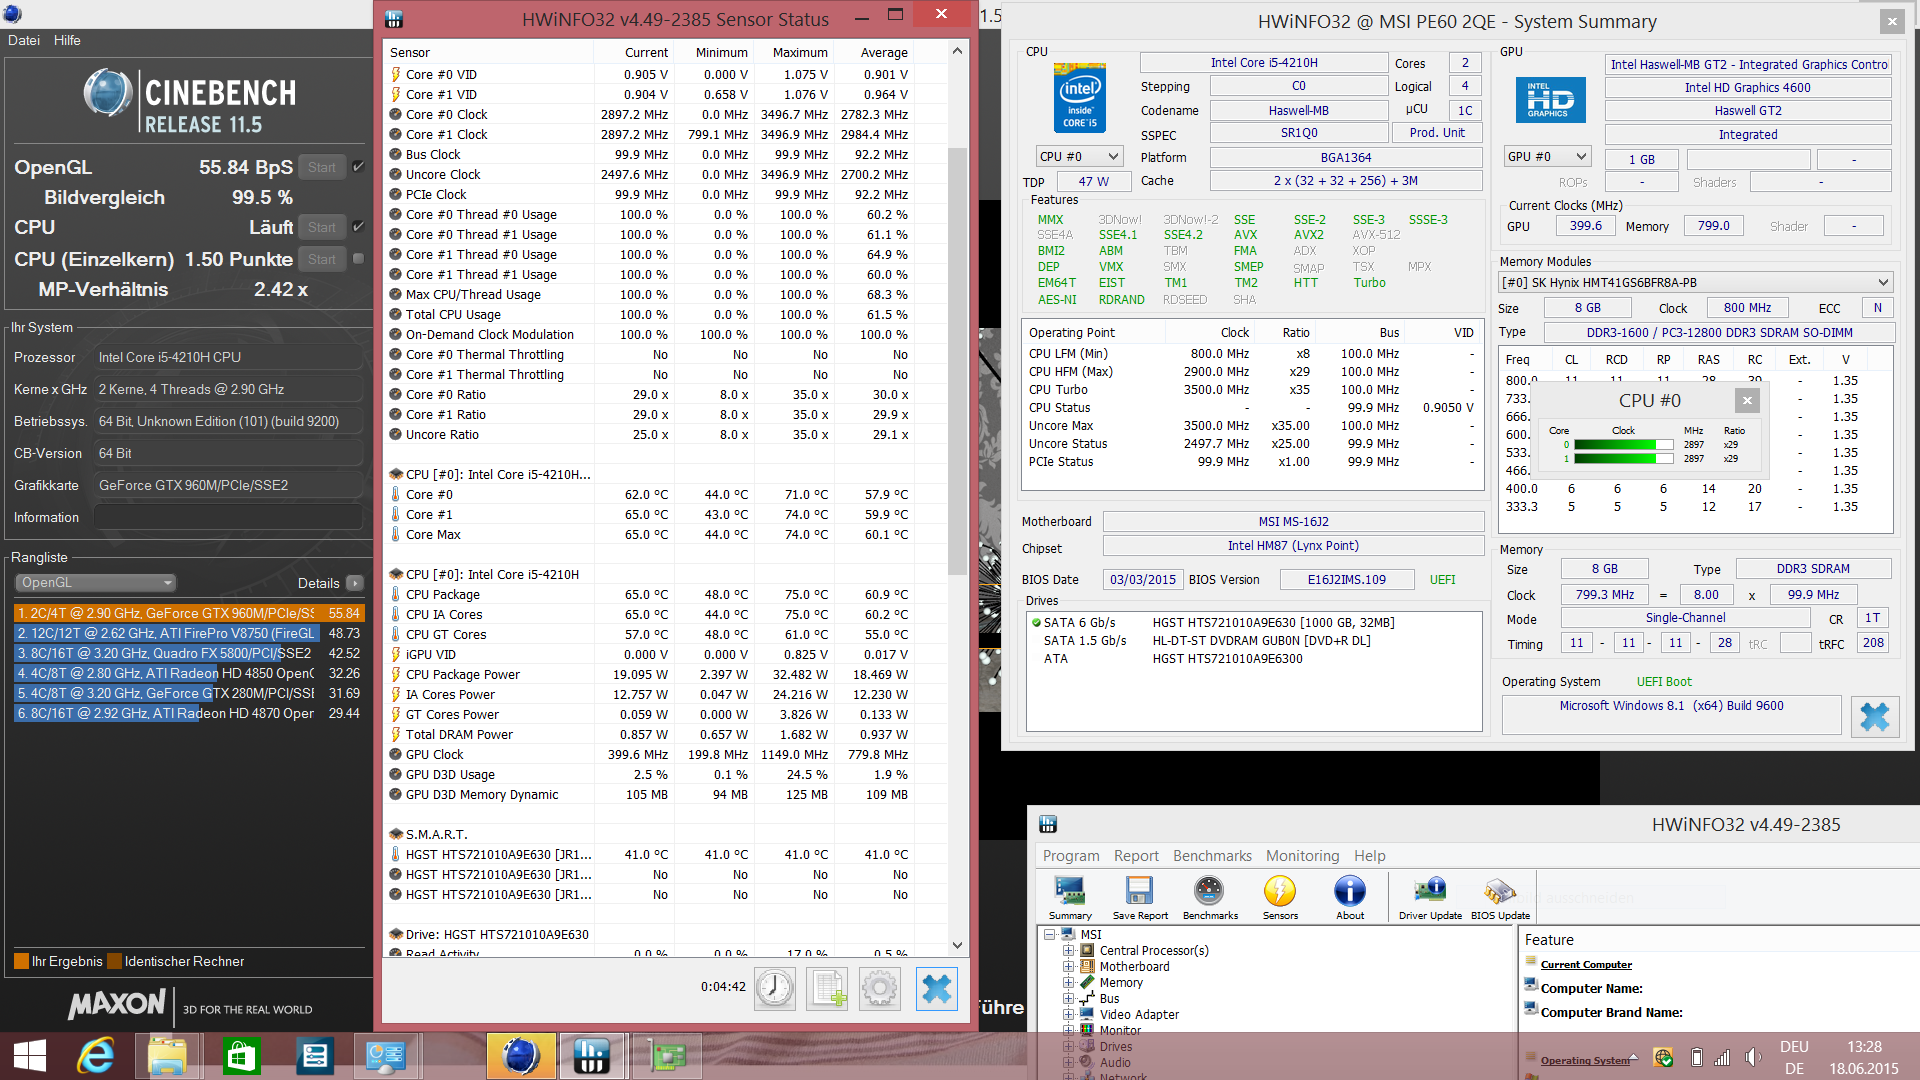This screenshot has height=1080, width=1920.
Task: Open the Help menu in HWiNFO32
Action: [x=1370, y=856]
